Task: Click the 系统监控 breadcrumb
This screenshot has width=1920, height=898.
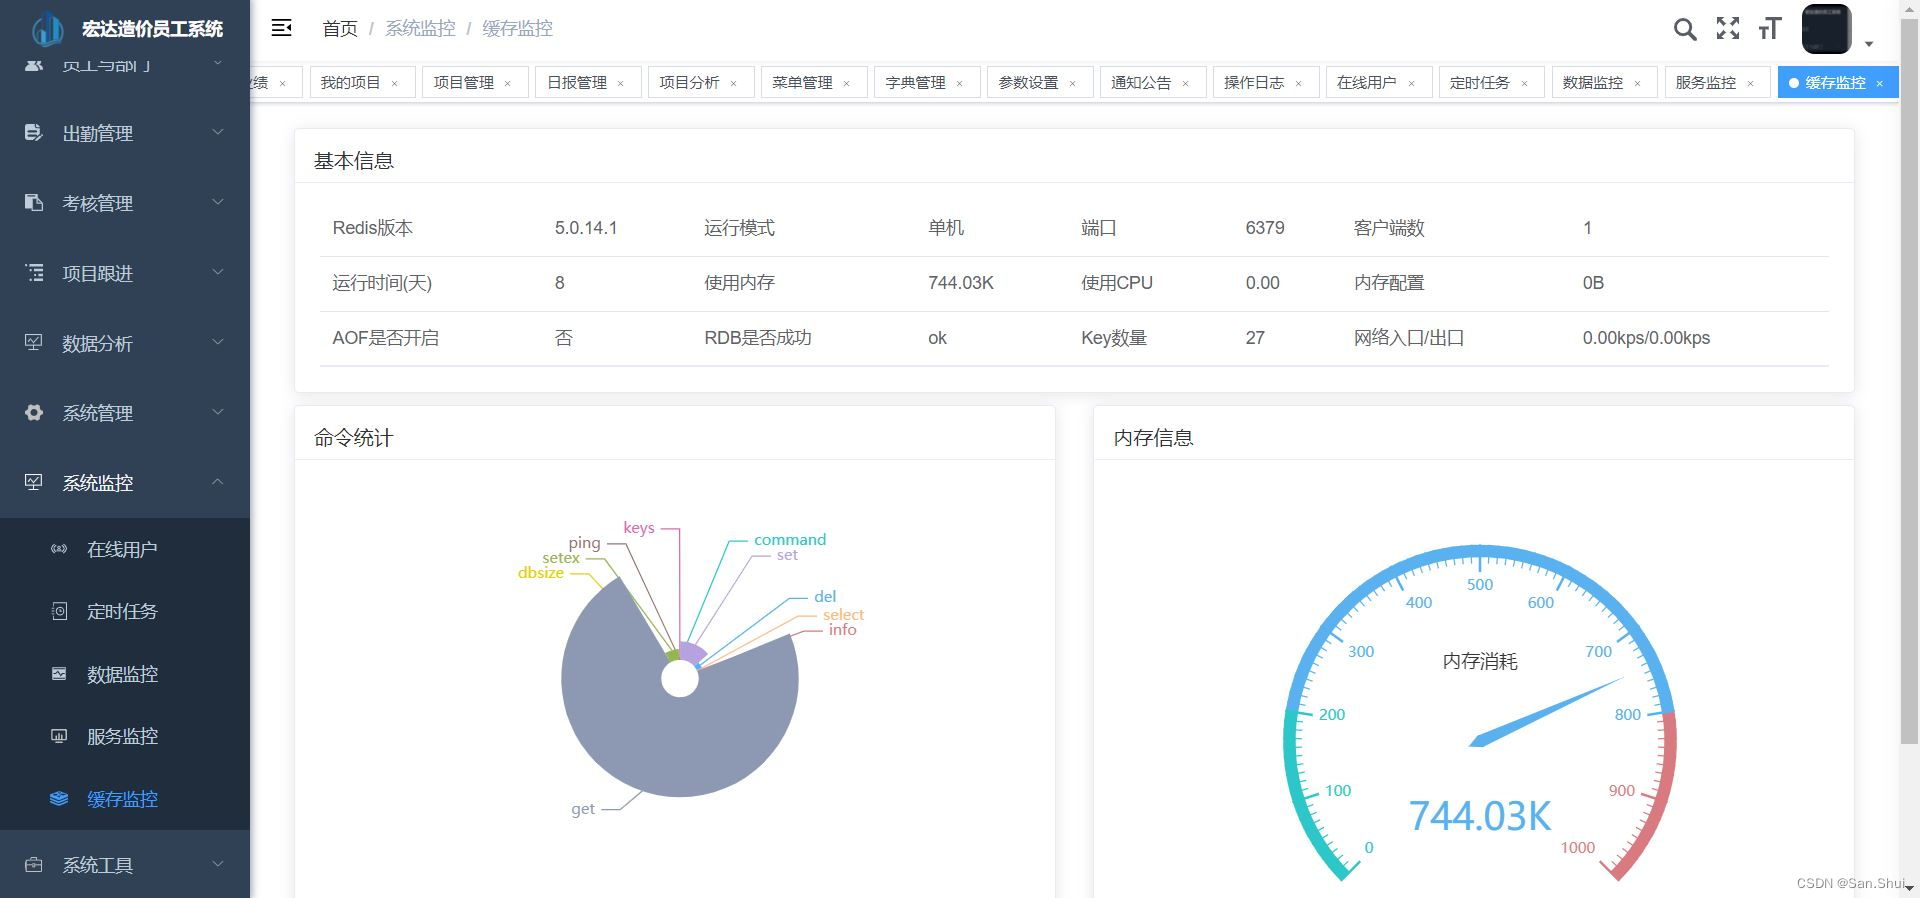Action: (420, 29)
